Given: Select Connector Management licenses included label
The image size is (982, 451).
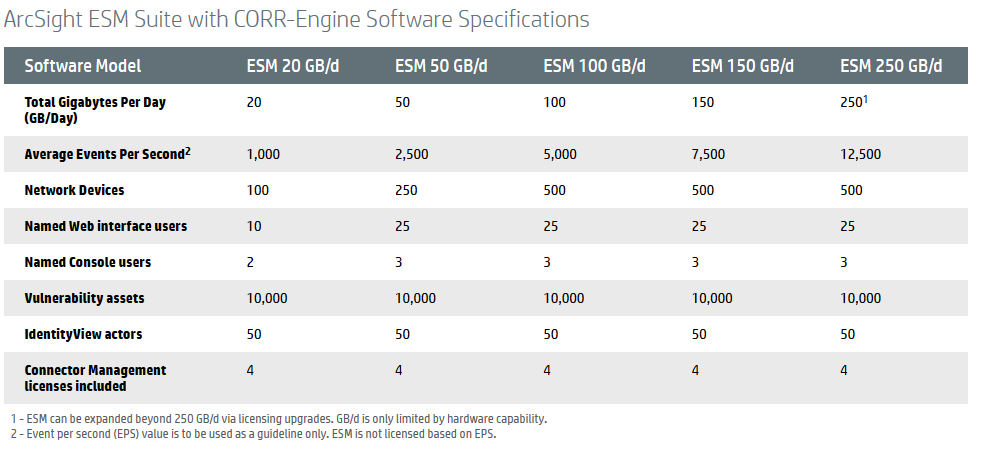Looking at the screenshot, I should [95, 378].
